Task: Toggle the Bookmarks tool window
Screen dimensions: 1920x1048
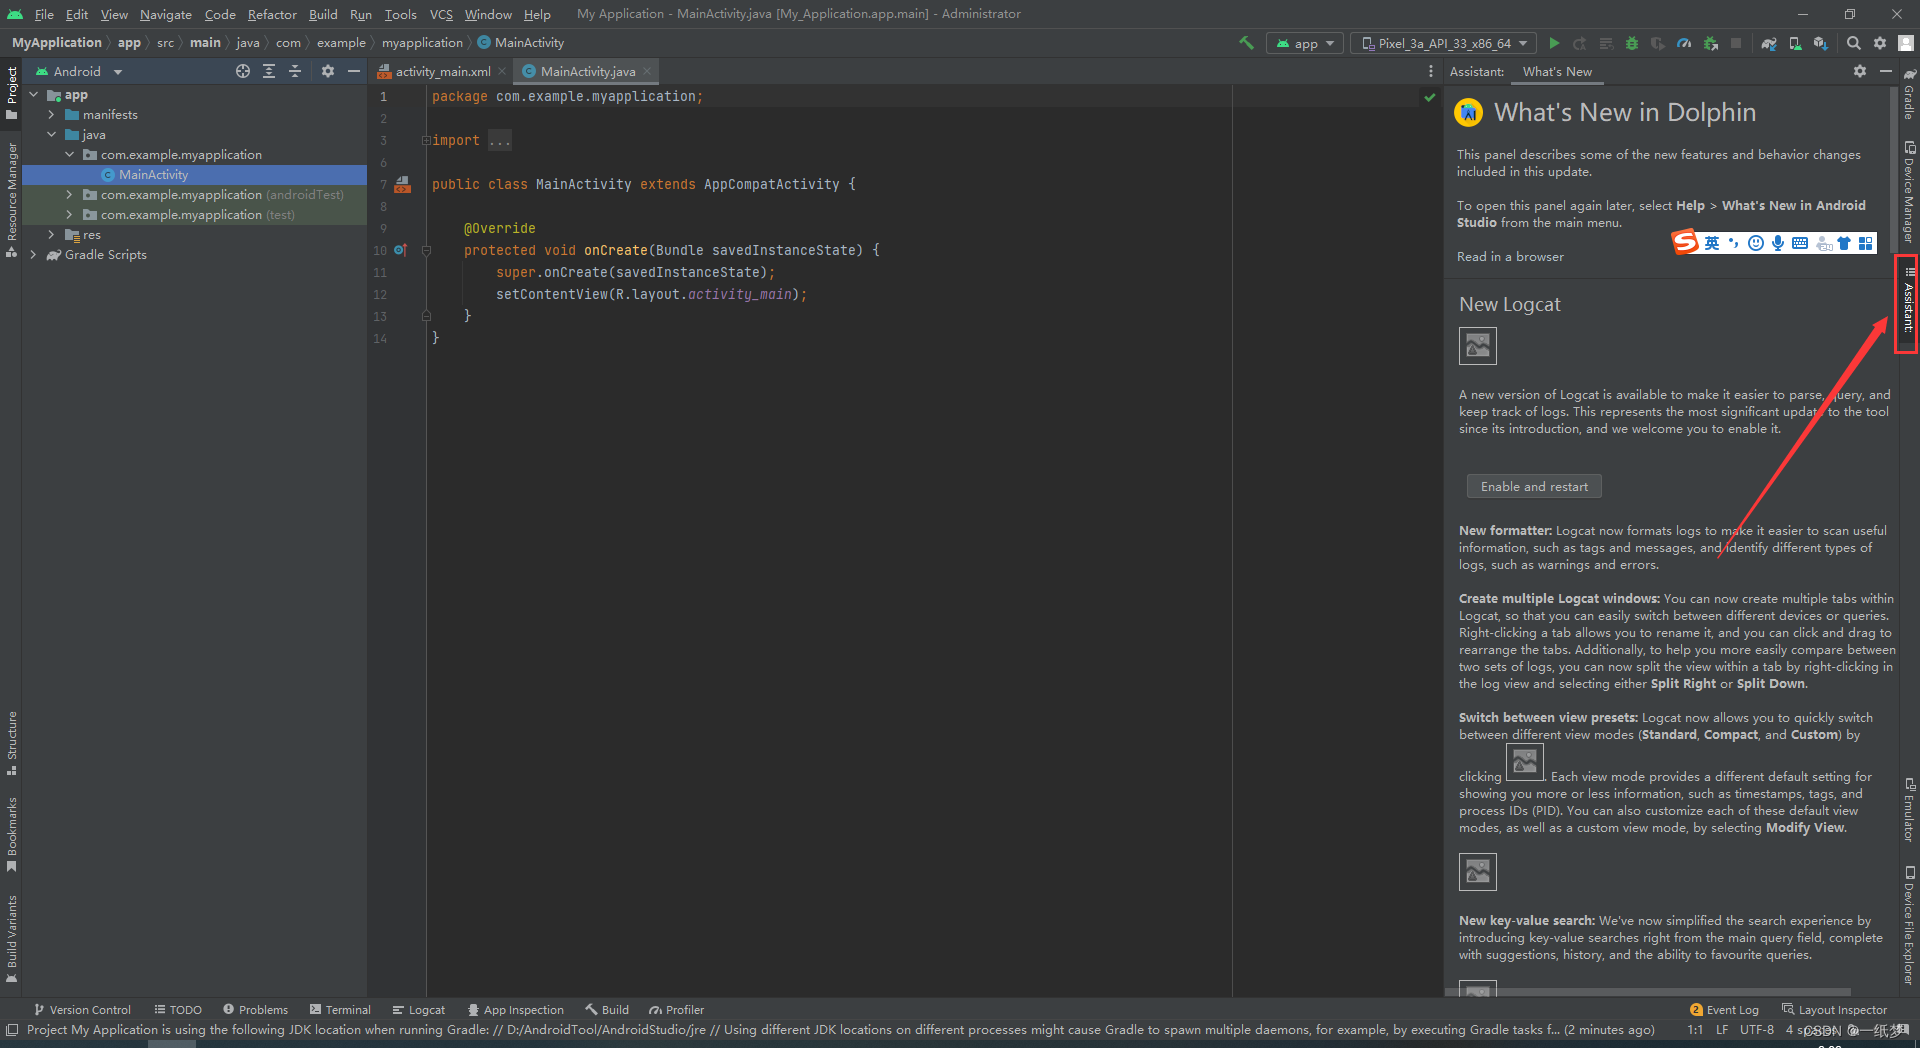Action: coord(11,834)
